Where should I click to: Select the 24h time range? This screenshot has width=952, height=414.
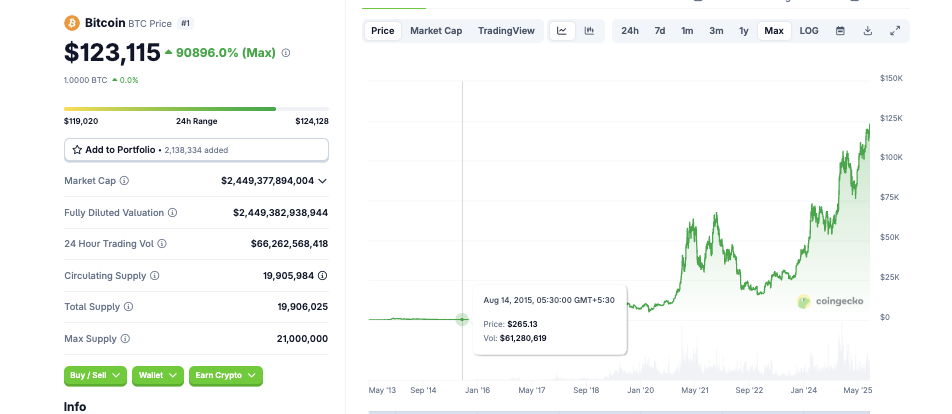tap(630, 31)
